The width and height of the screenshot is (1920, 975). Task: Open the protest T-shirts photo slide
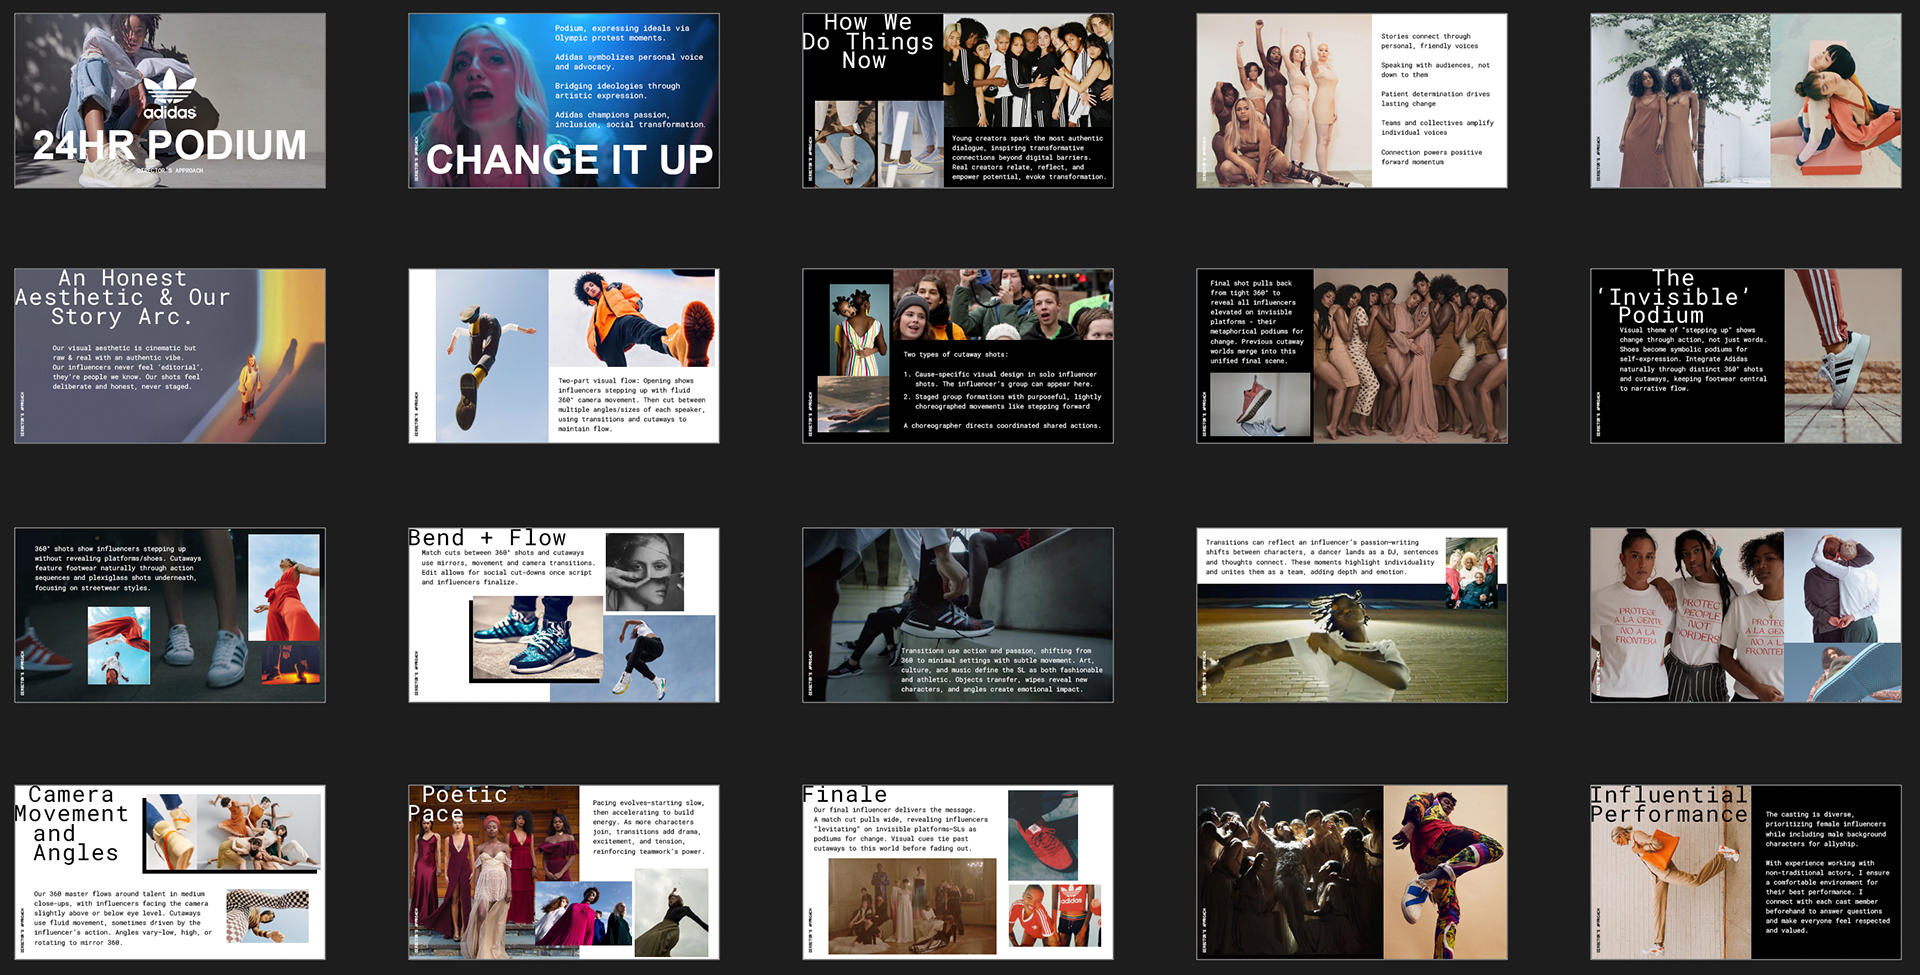pyautogui.click(x=1746, y=615)
